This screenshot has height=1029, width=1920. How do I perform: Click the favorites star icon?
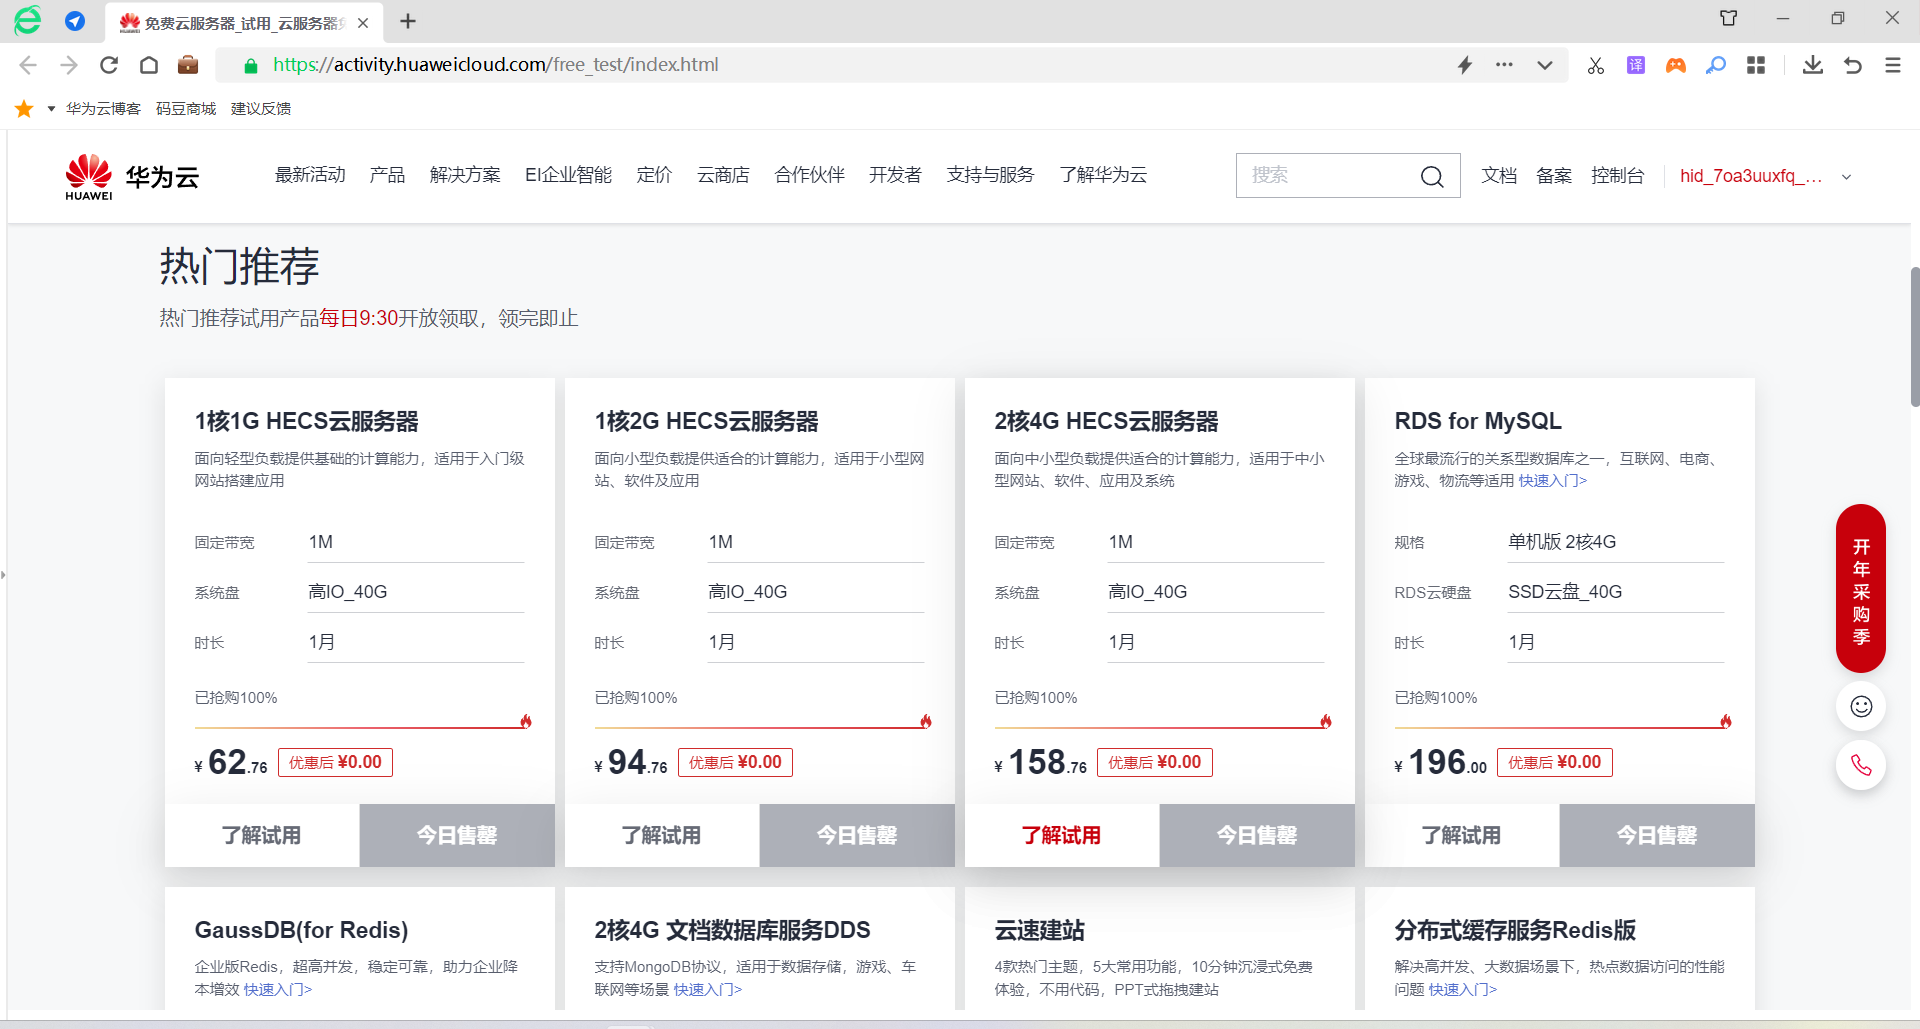click(24, 109)
